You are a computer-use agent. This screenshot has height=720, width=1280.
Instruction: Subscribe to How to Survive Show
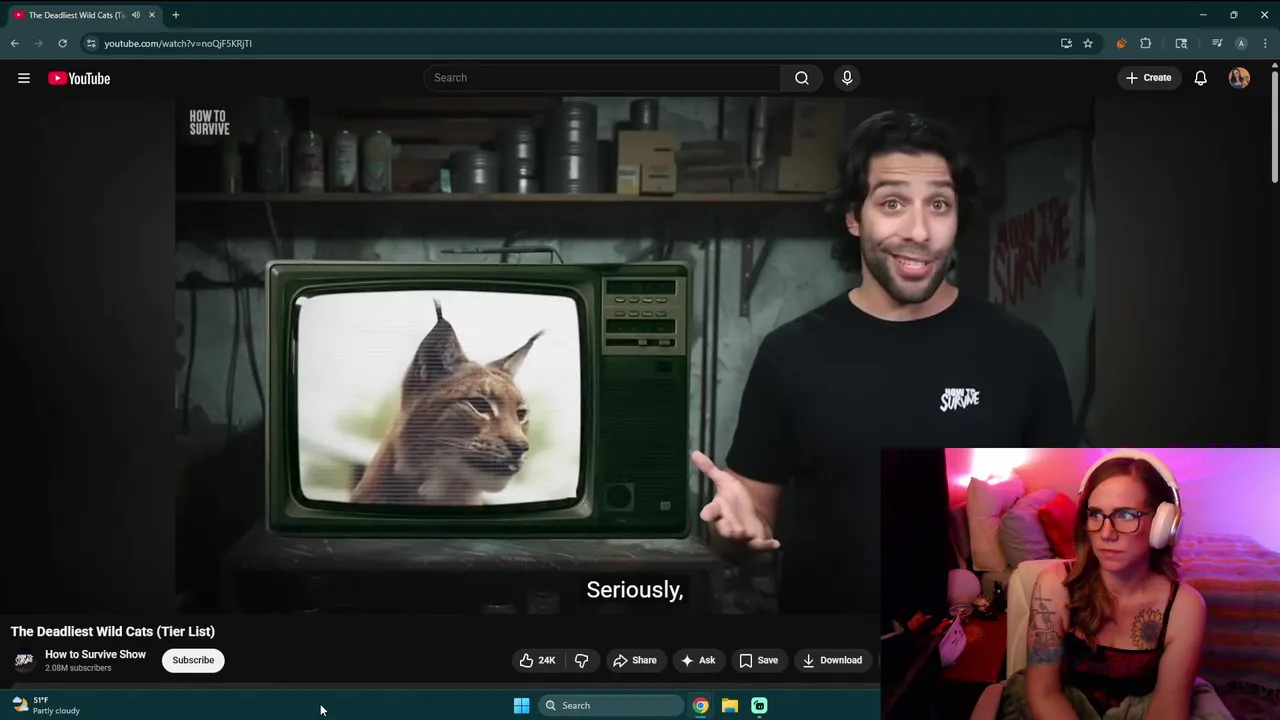[193, 660]
